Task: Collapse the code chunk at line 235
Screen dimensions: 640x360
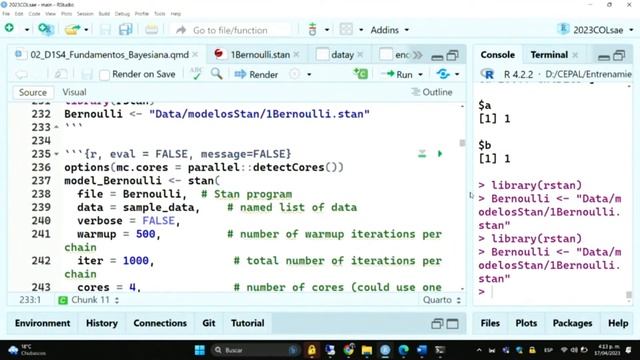Action: [57, 154]
